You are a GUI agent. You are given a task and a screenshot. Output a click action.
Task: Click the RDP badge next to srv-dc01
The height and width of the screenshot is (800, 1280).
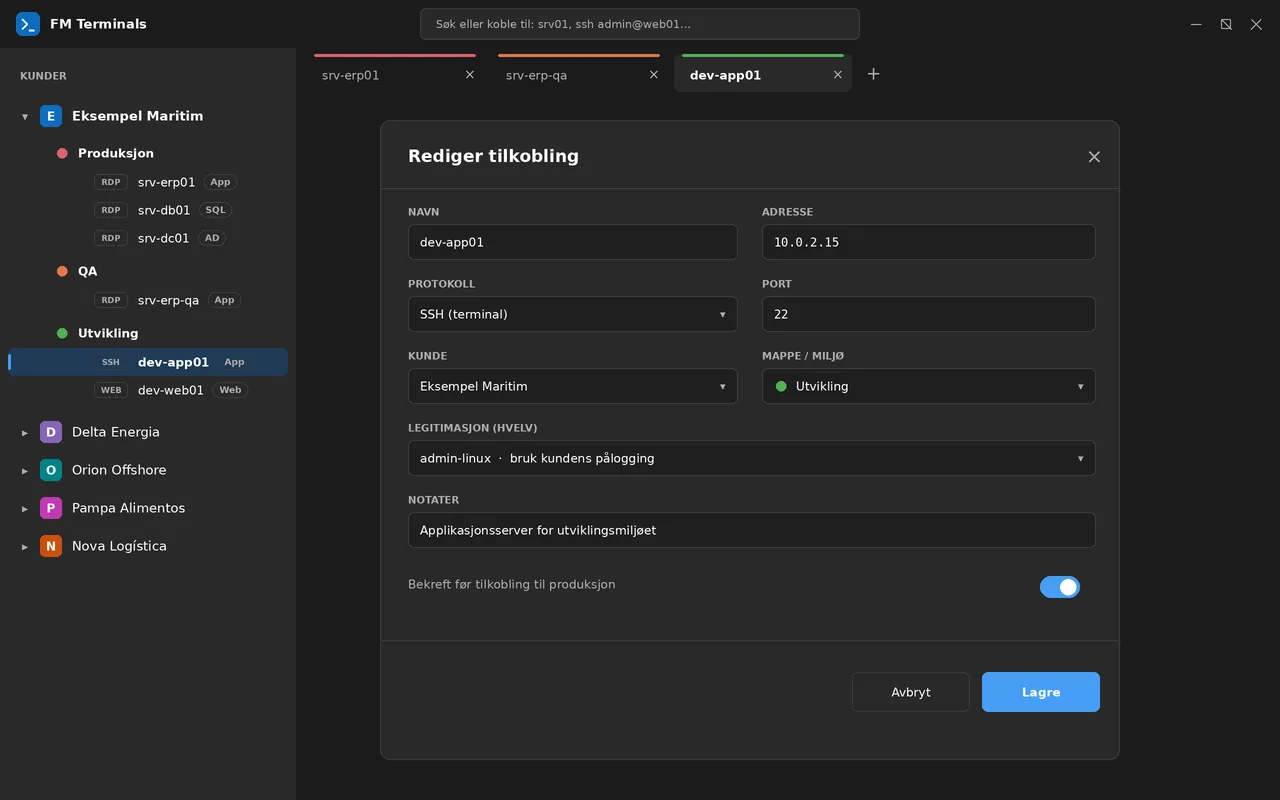(110, 238)
